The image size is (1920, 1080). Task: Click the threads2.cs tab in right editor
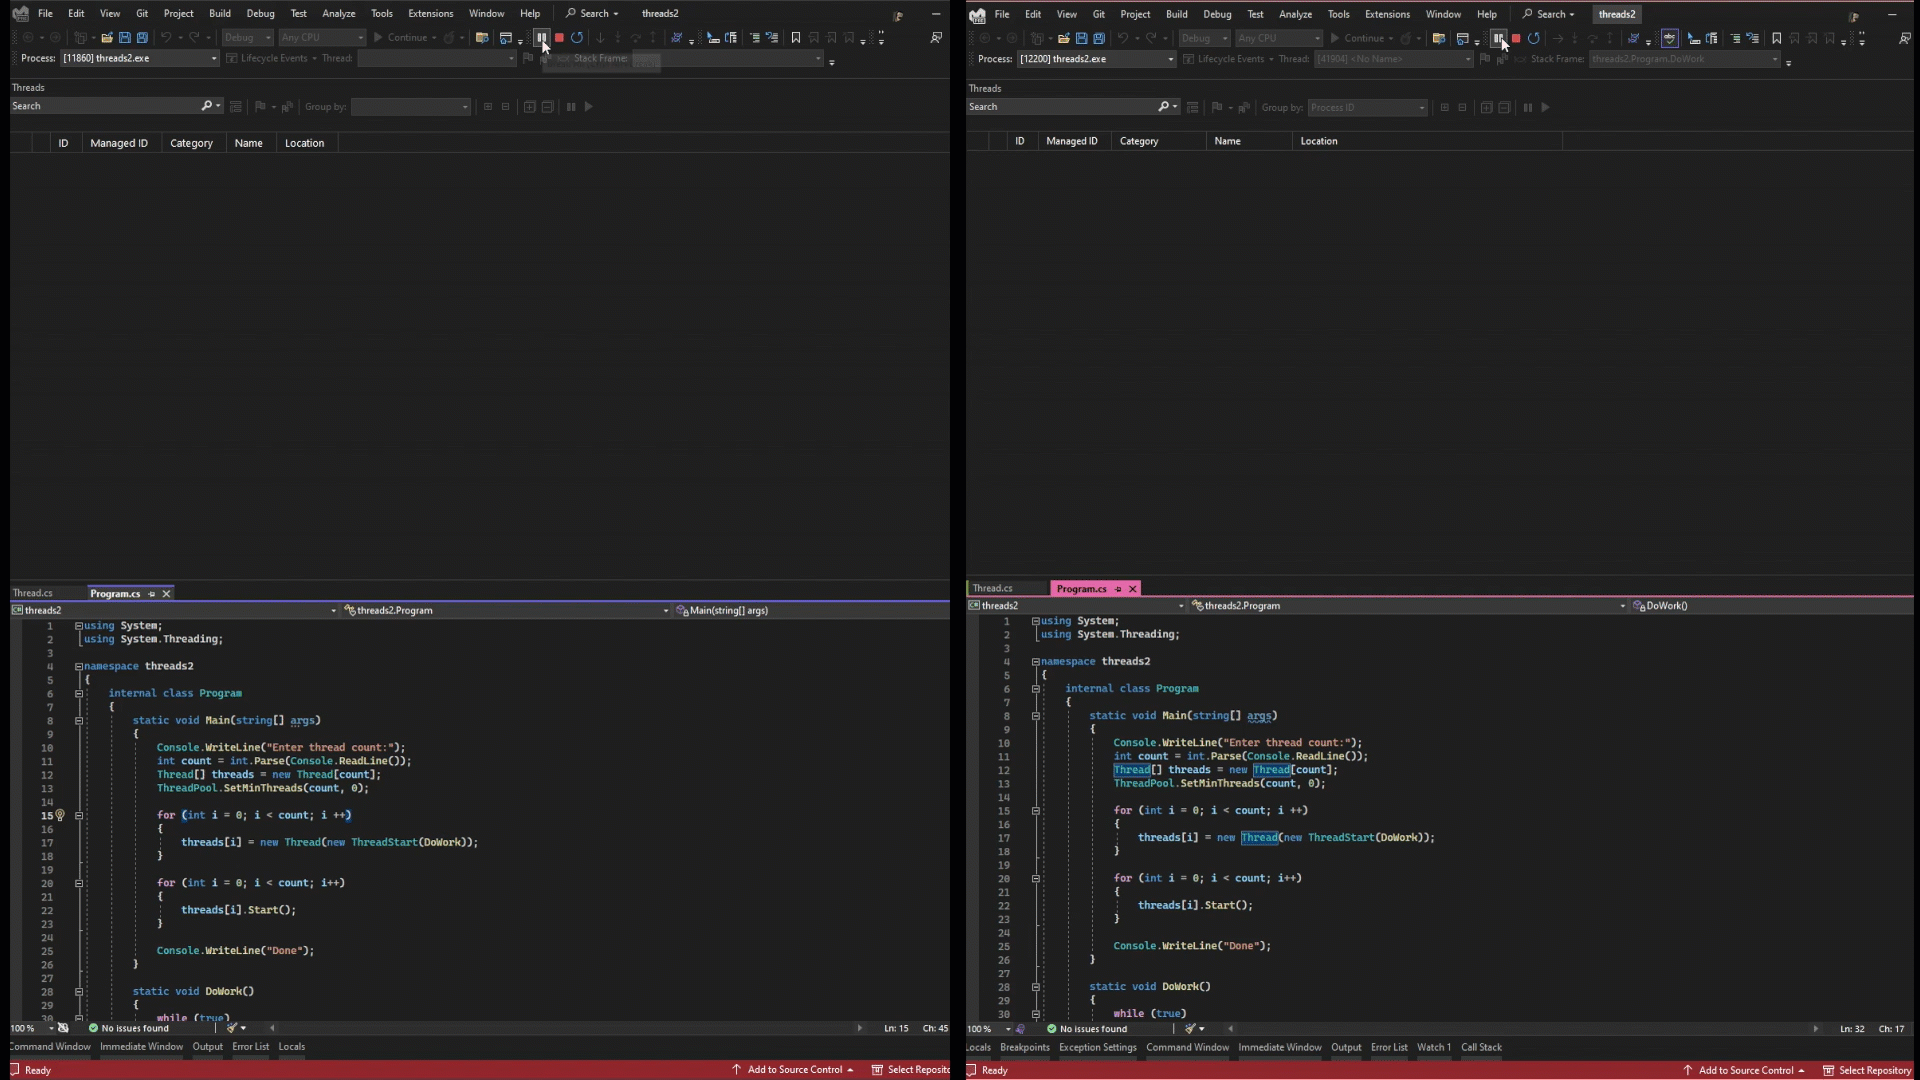pos(993,588)
